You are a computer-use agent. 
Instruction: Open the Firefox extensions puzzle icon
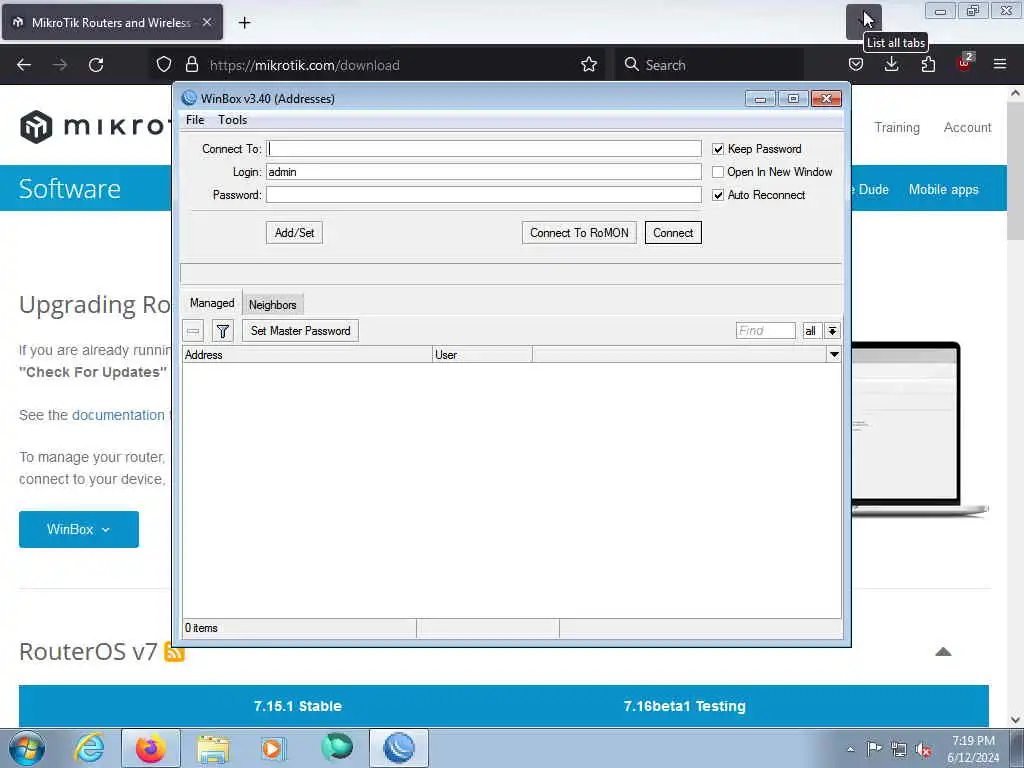click(928, 65)
